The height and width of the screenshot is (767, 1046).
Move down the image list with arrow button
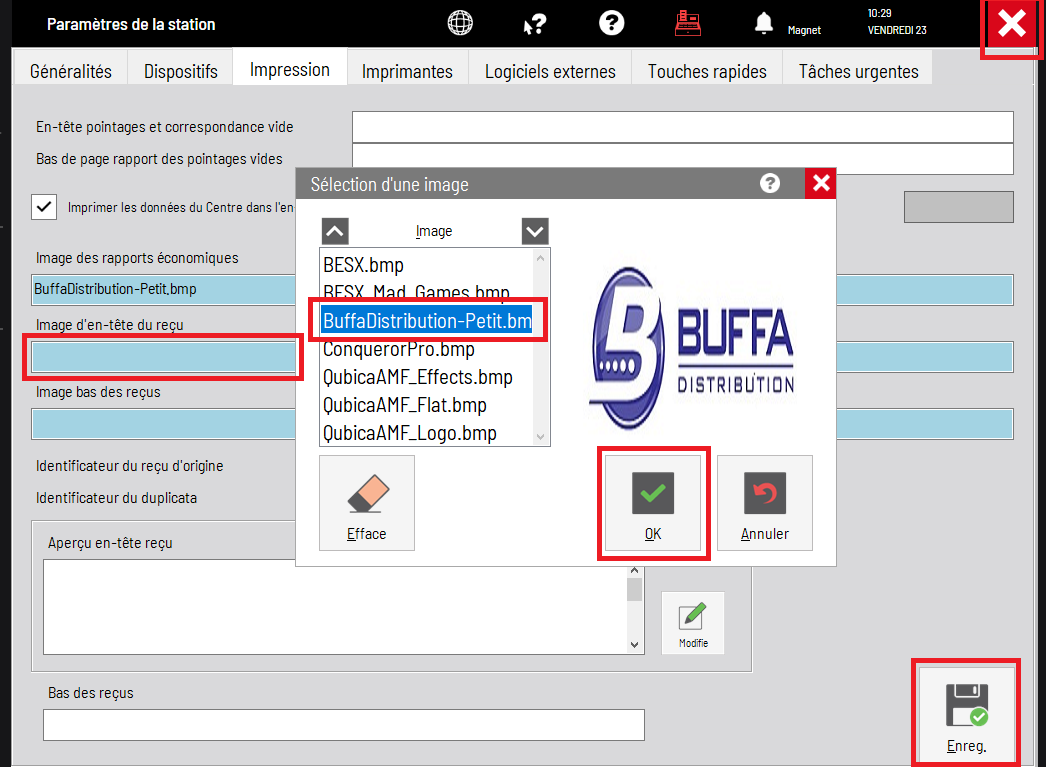click(x=534, y=231)
